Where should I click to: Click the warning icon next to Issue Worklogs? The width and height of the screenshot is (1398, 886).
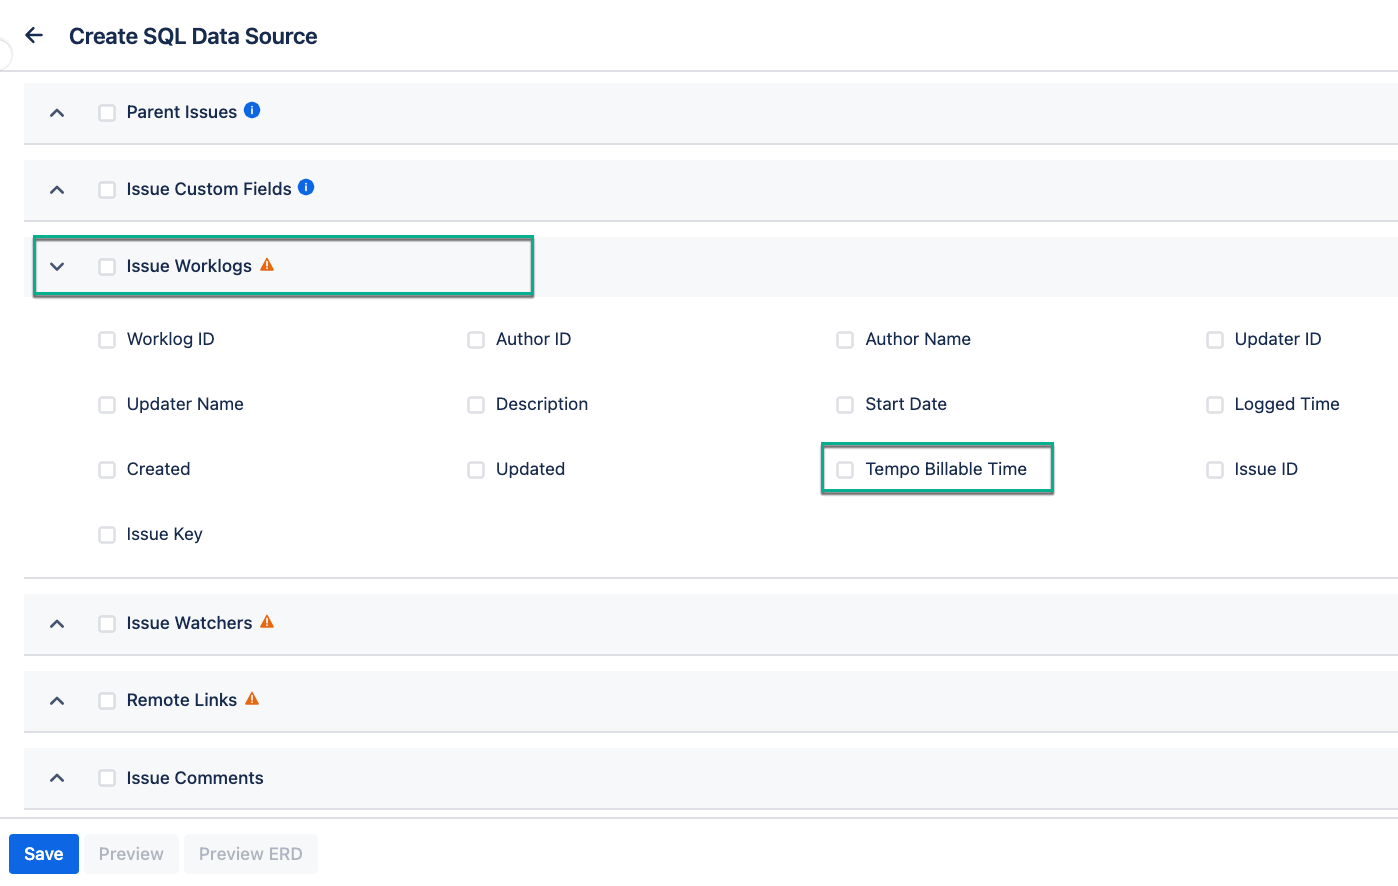tap(267, 265)
